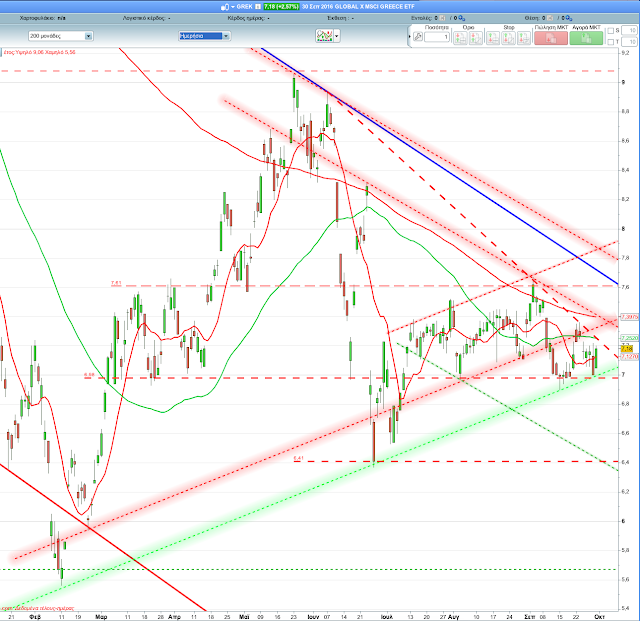Enable the S checkbox

pyautogui.click(x=611, y=31)
